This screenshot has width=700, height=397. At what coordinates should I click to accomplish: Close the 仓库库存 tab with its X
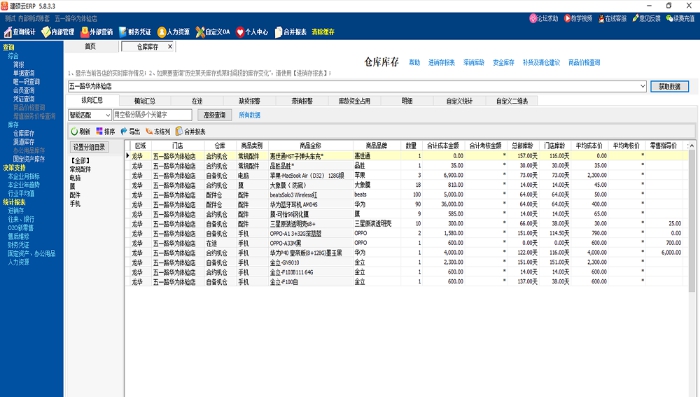(x=170, y=46)
